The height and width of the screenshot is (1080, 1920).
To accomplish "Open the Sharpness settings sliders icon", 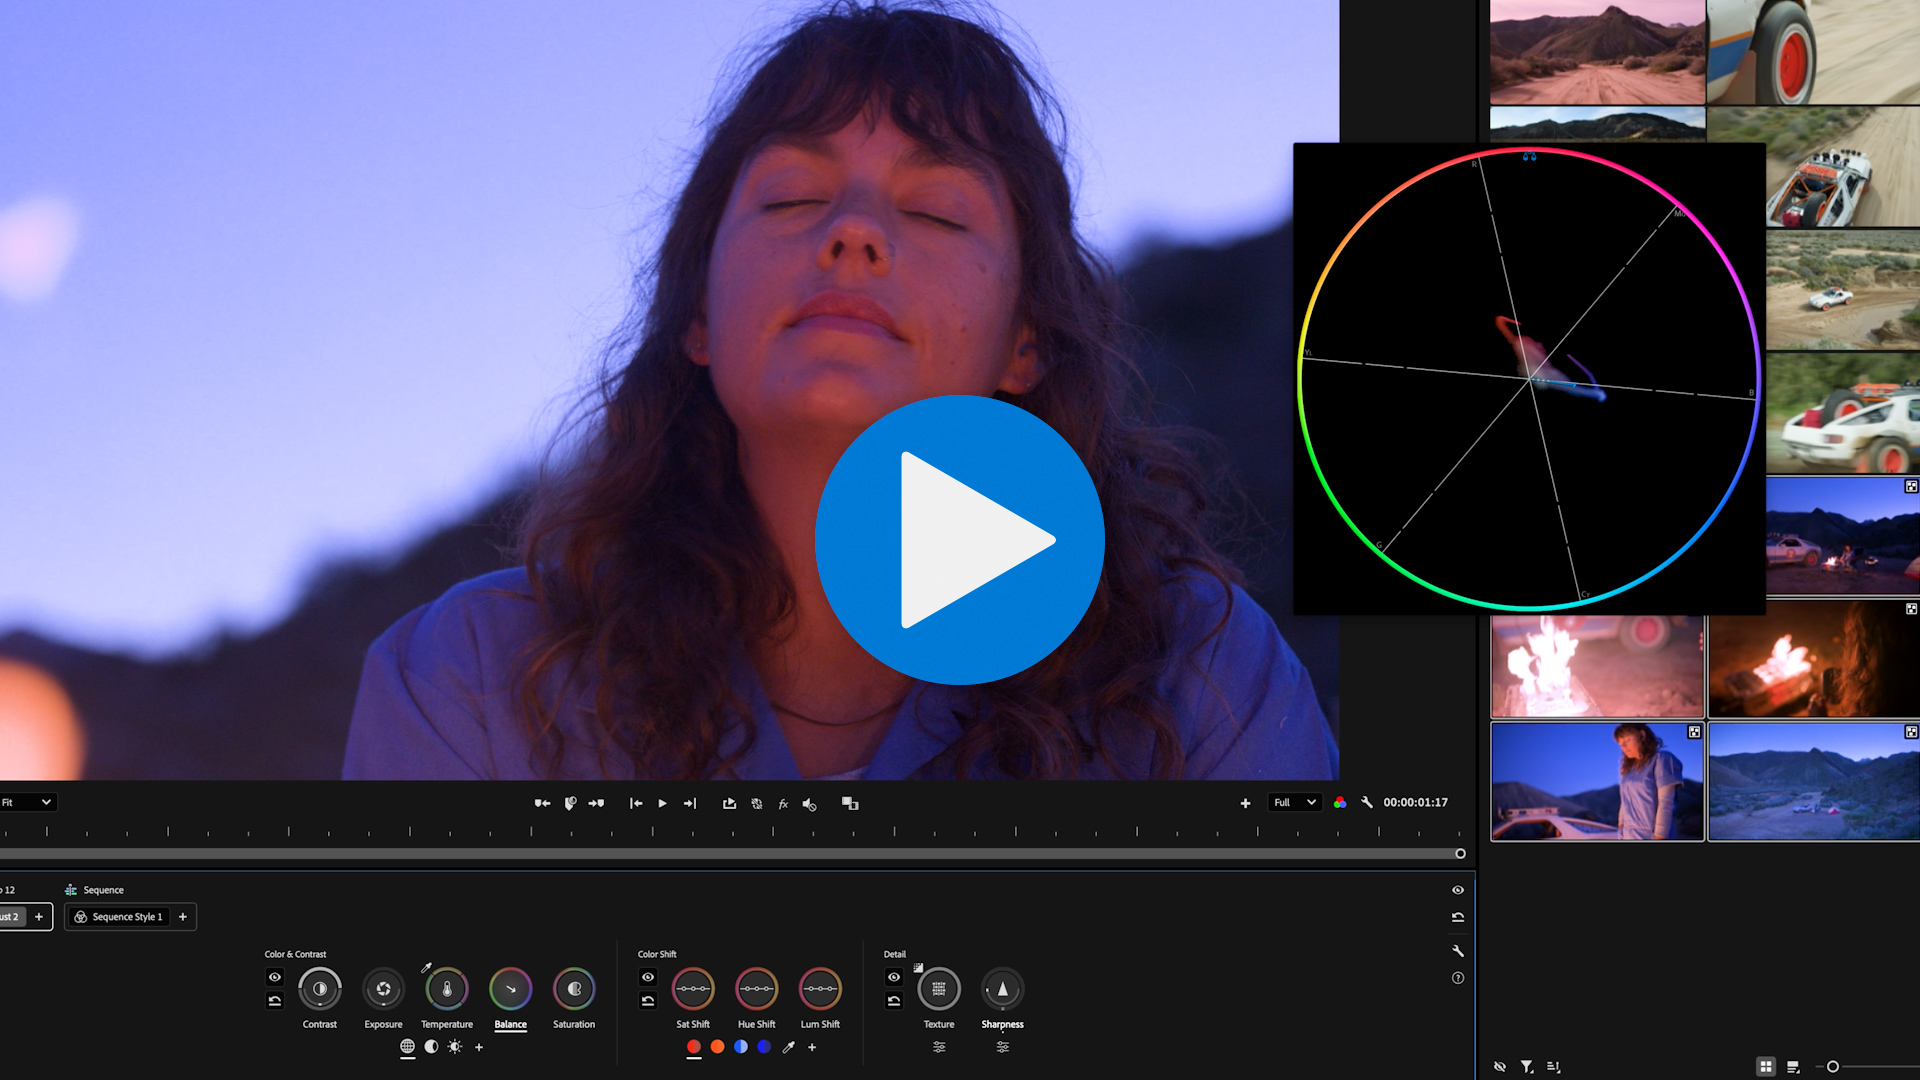I will [x=1002, y=1047].
